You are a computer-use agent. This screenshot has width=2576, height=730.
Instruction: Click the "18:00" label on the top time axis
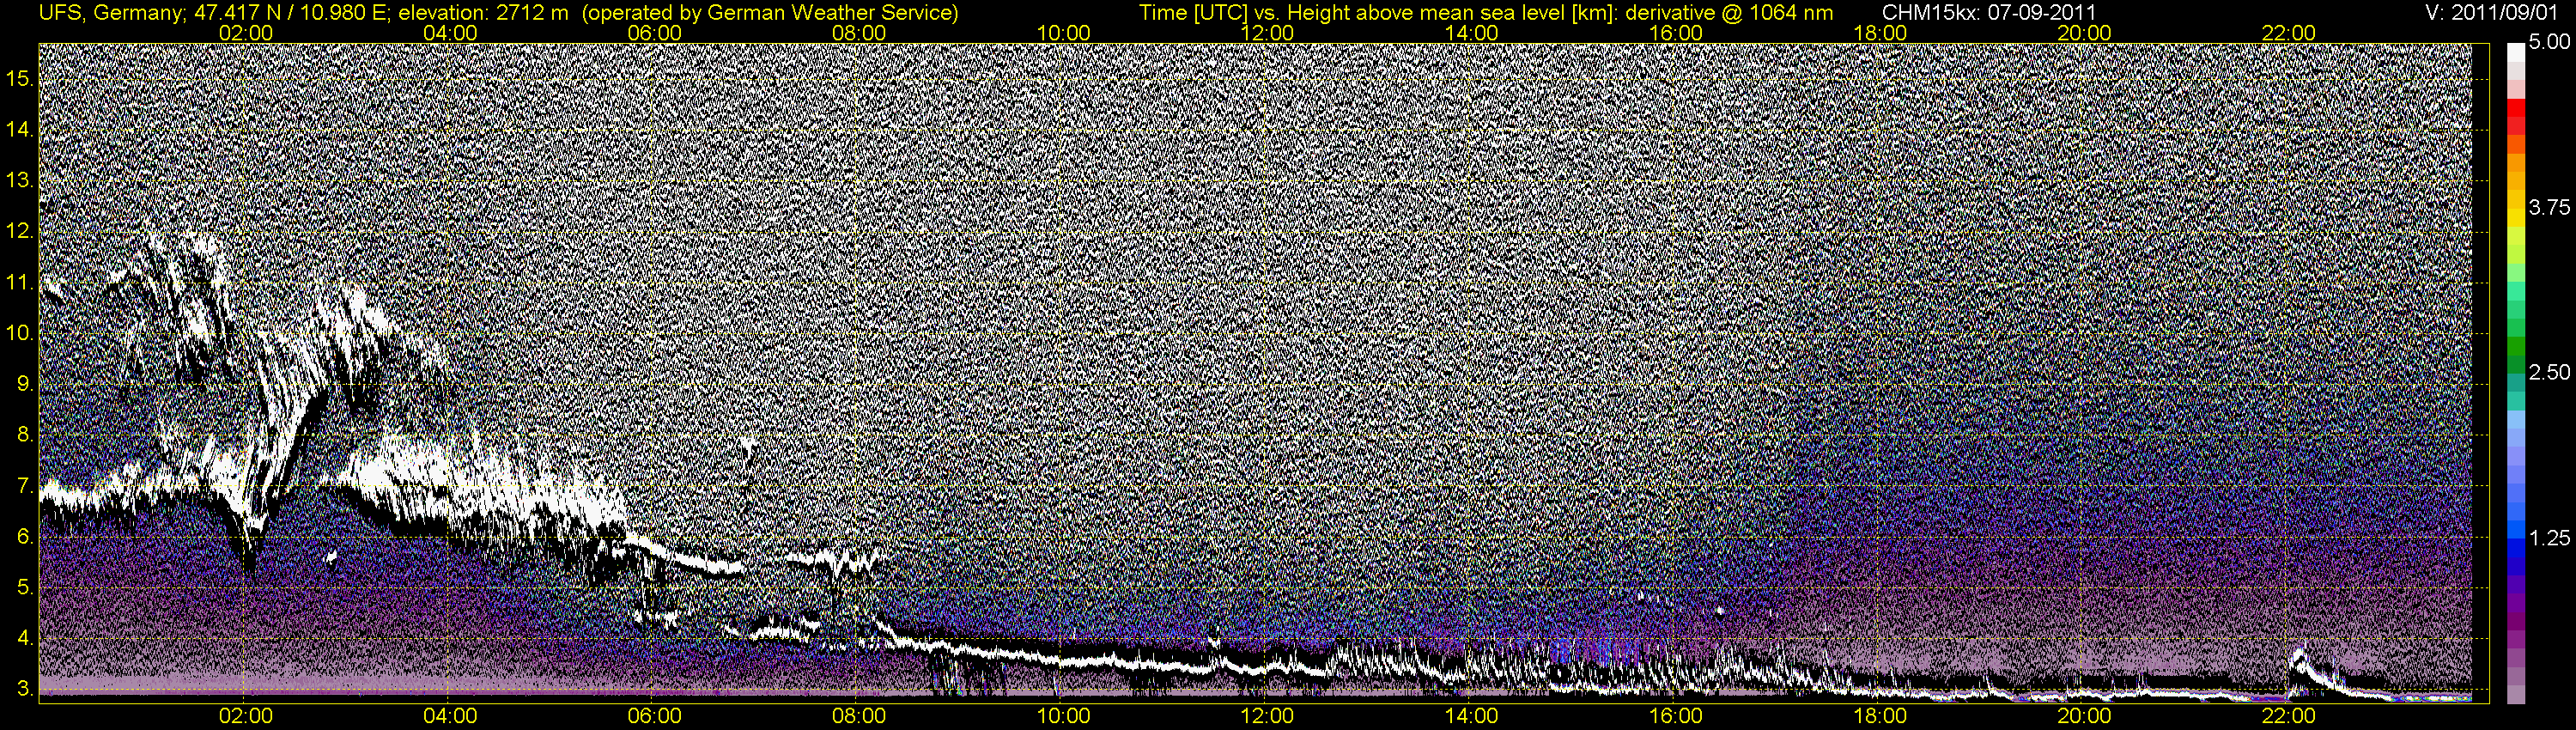(1880, 33)
